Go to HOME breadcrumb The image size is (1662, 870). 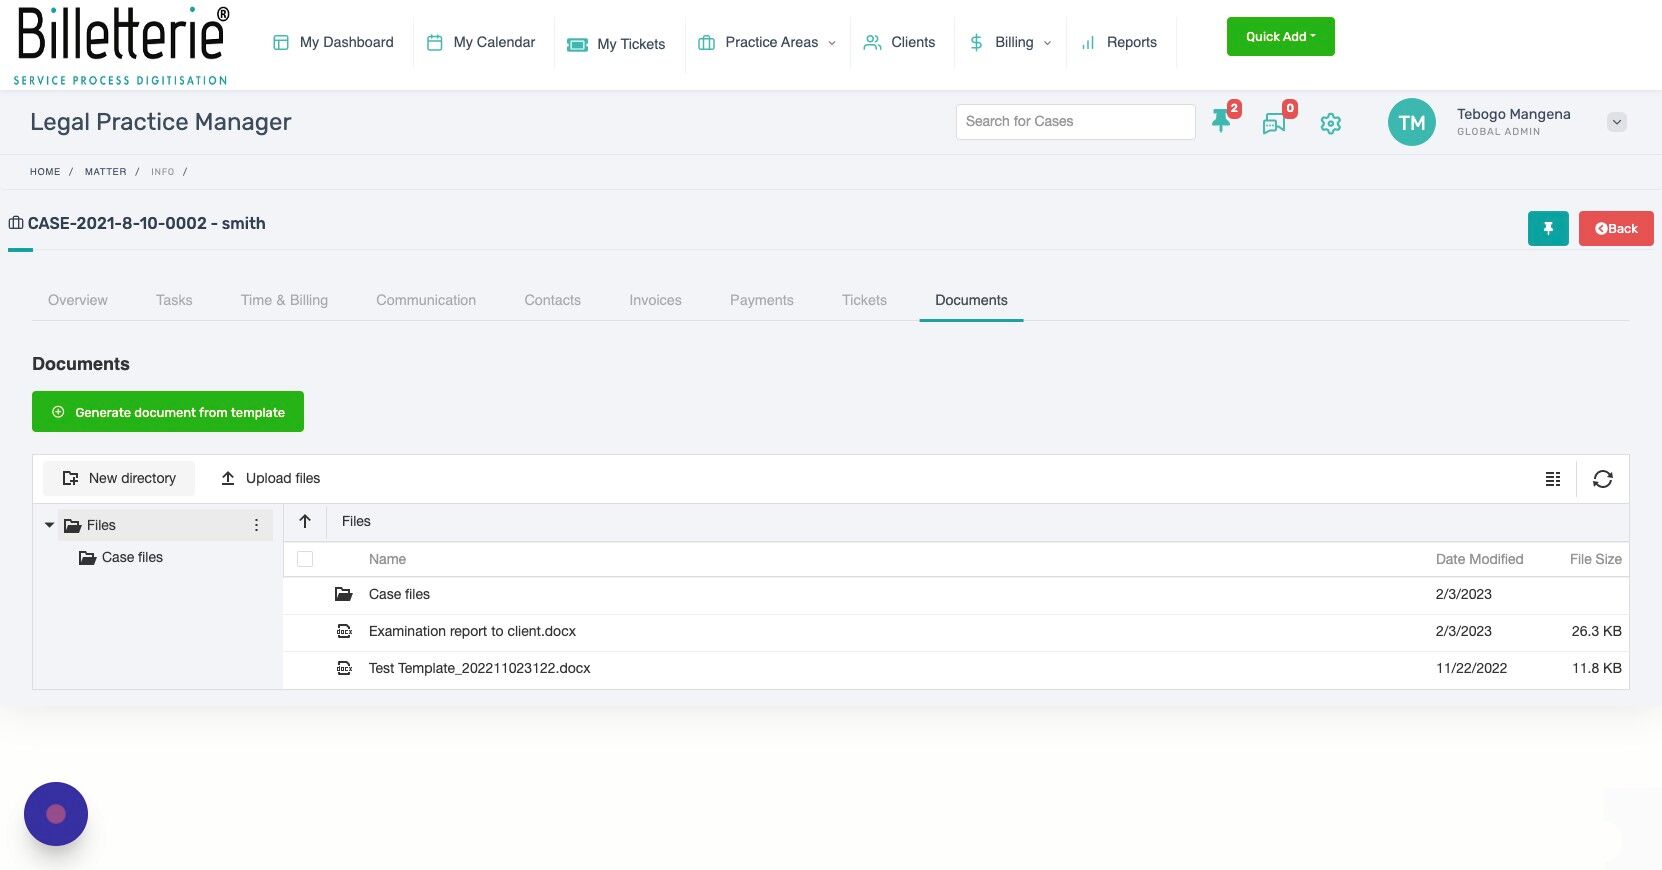(45, 172)
